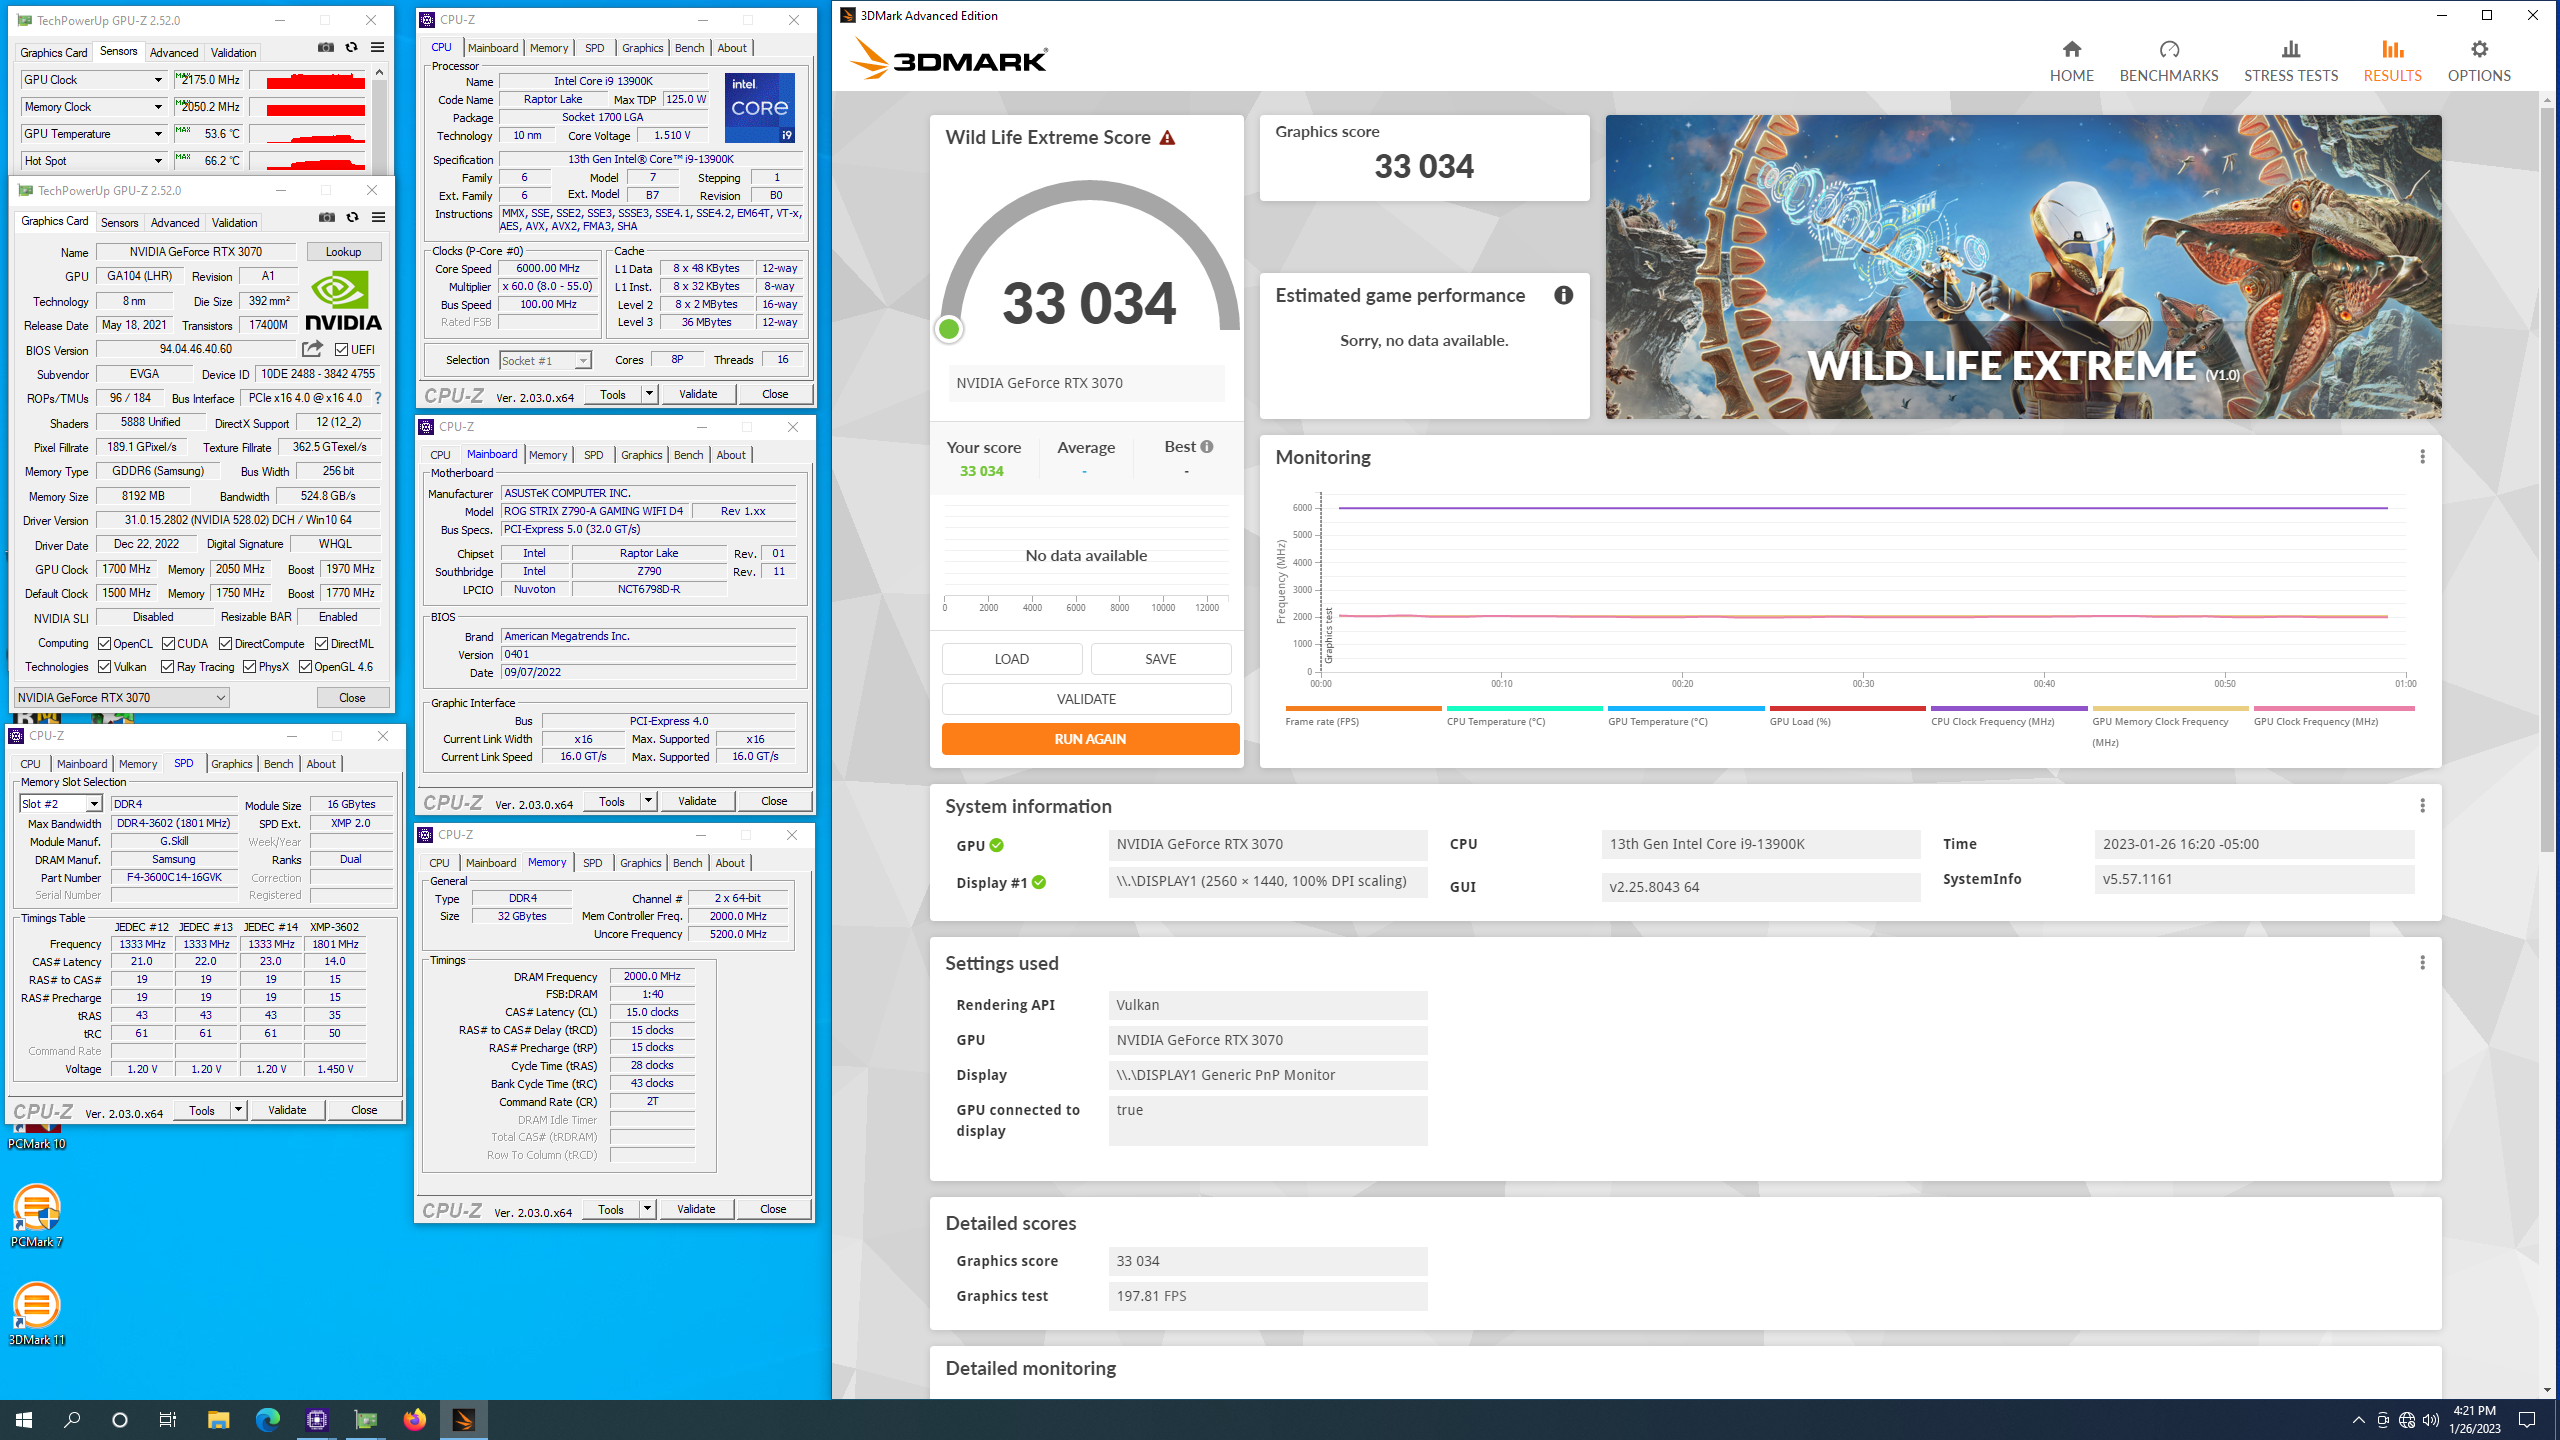Click the Wild Life Extreme benchmark thumbnail

click(2023, 267)
